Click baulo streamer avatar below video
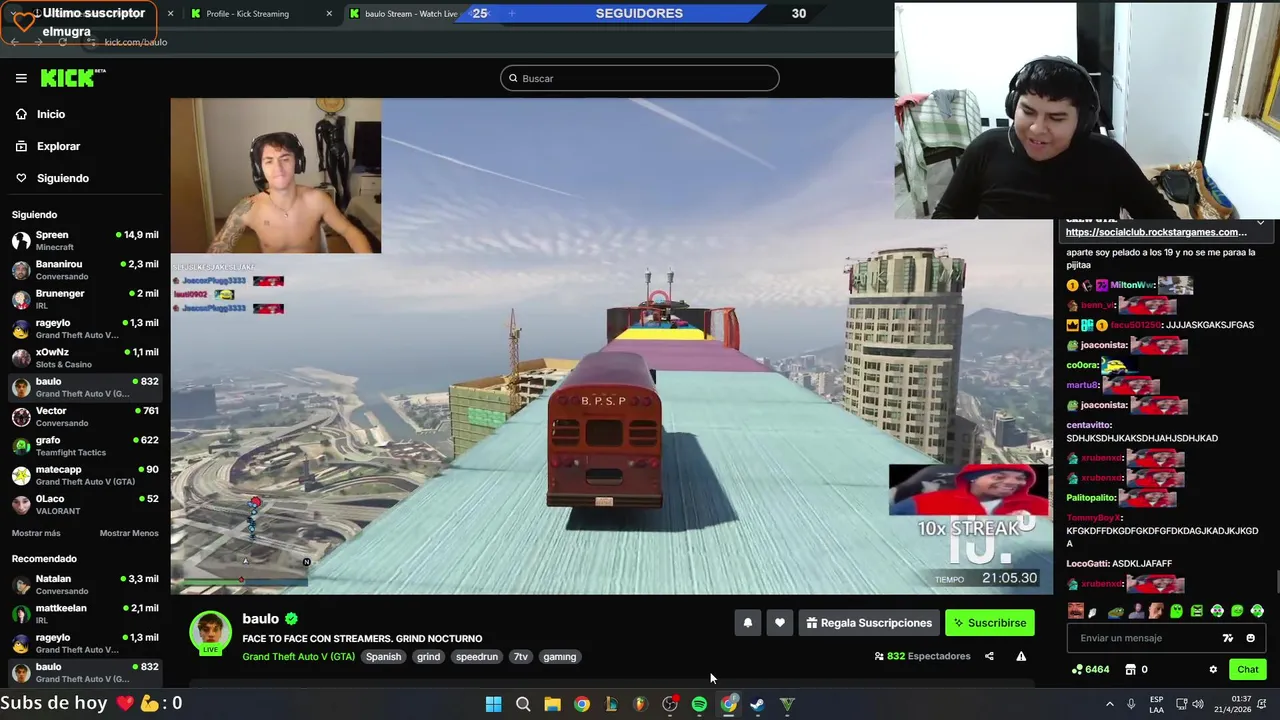1280x720 pixels. click(x=210, y=632)
